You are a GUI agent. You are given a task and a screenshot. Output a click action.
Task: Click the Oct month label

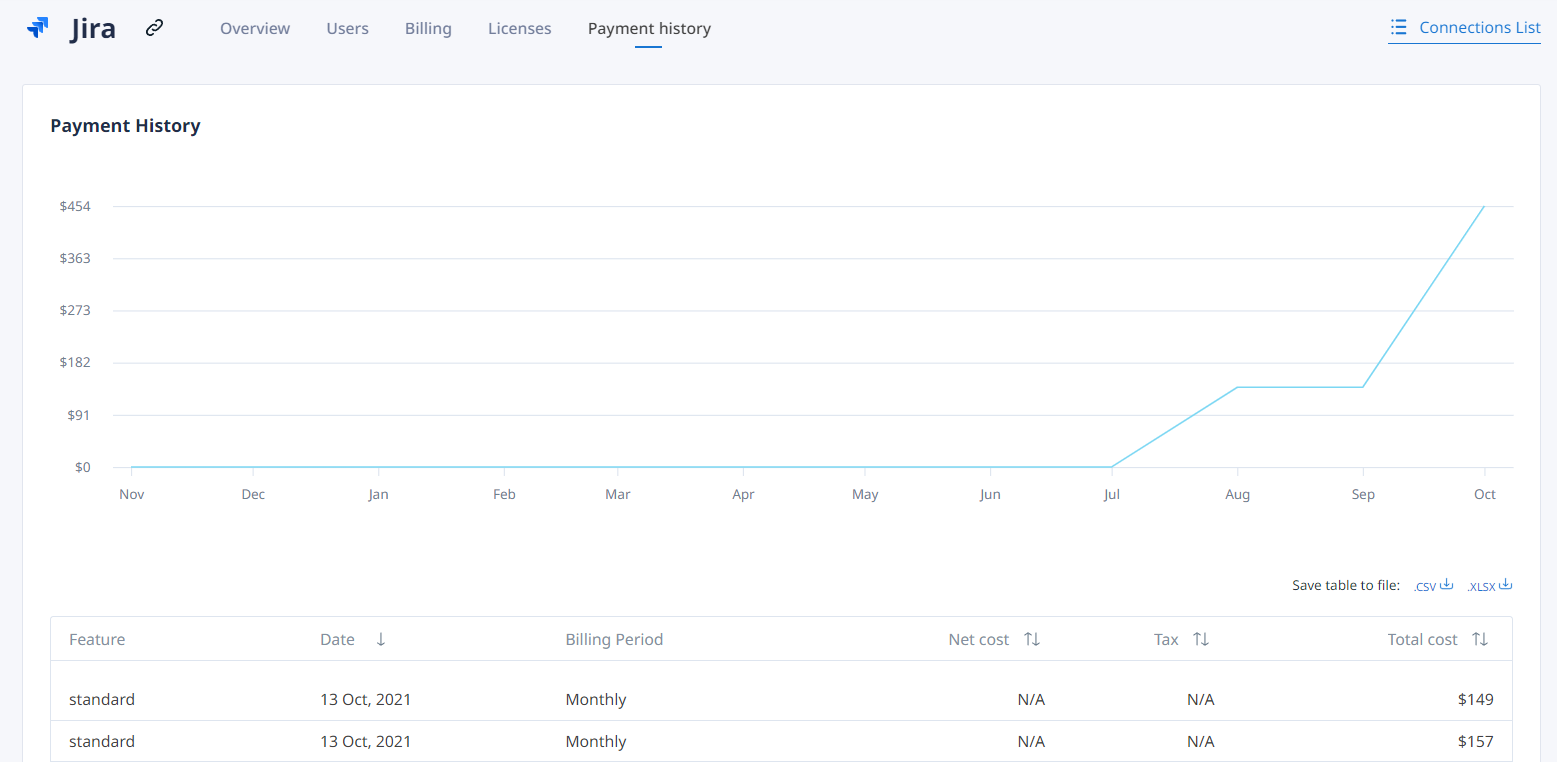(1485, 494)
